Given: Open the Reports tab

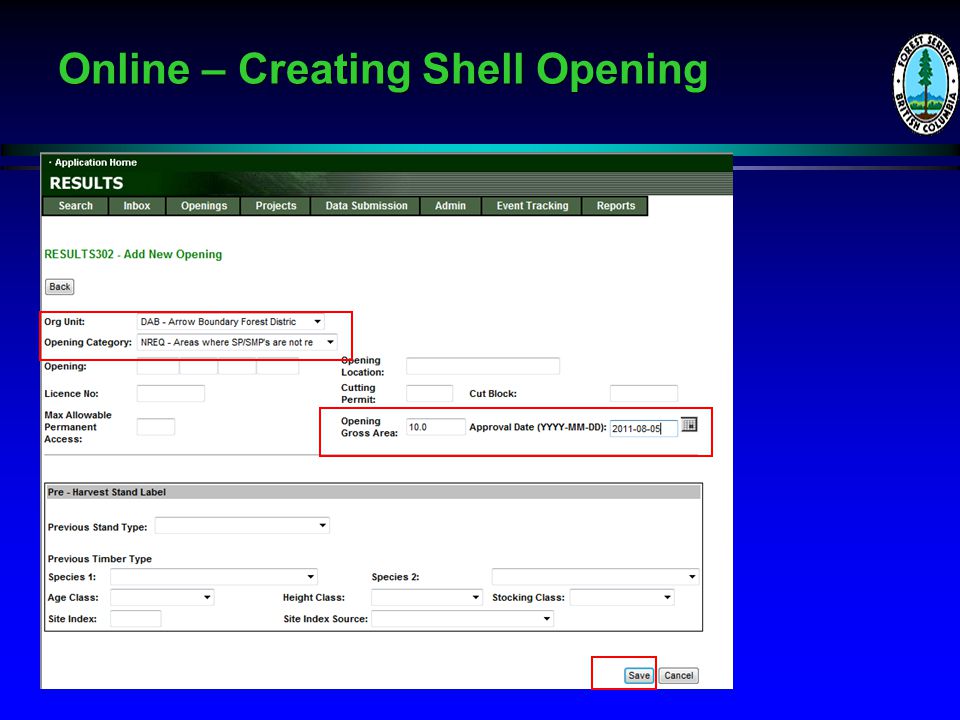Looking at the screenshot, I should (615, 206).
